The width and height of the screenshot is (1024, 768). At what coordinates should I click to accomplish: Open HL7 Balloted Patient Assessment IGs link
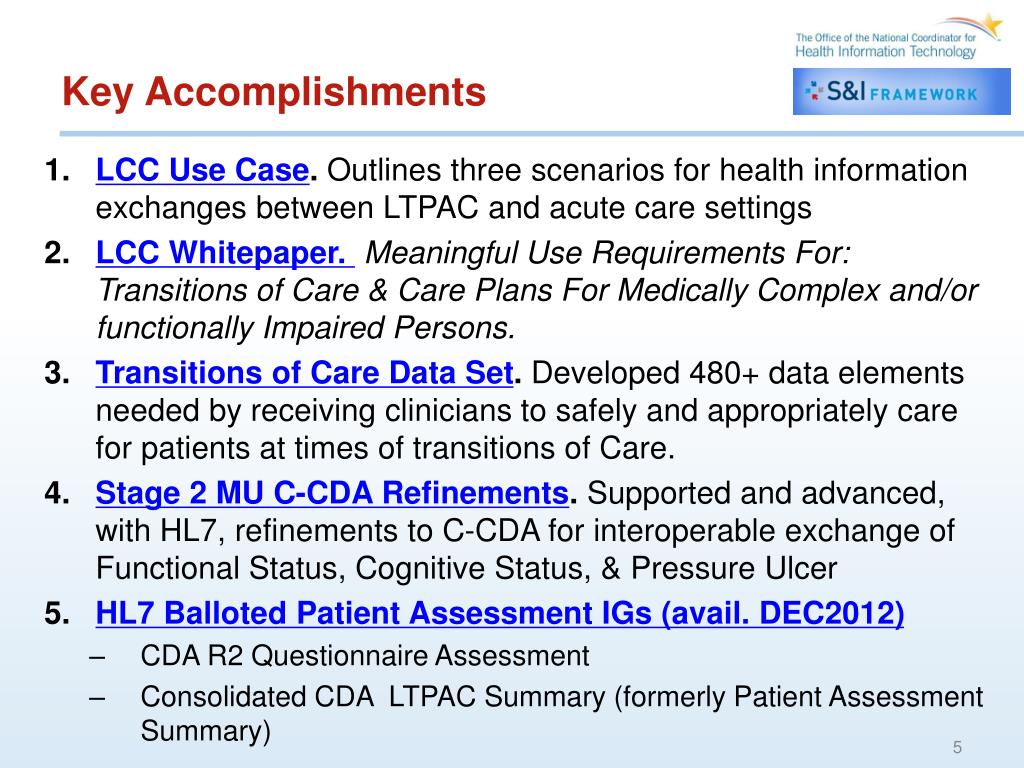[x=500, y=613]
